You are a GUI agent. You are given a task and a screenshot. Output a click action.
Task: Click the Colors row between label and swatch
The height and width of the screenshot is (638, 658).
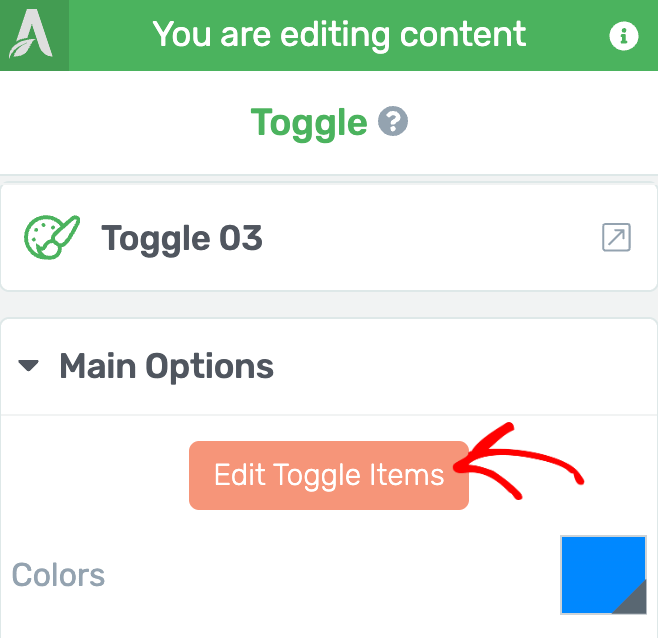(332, 575)
